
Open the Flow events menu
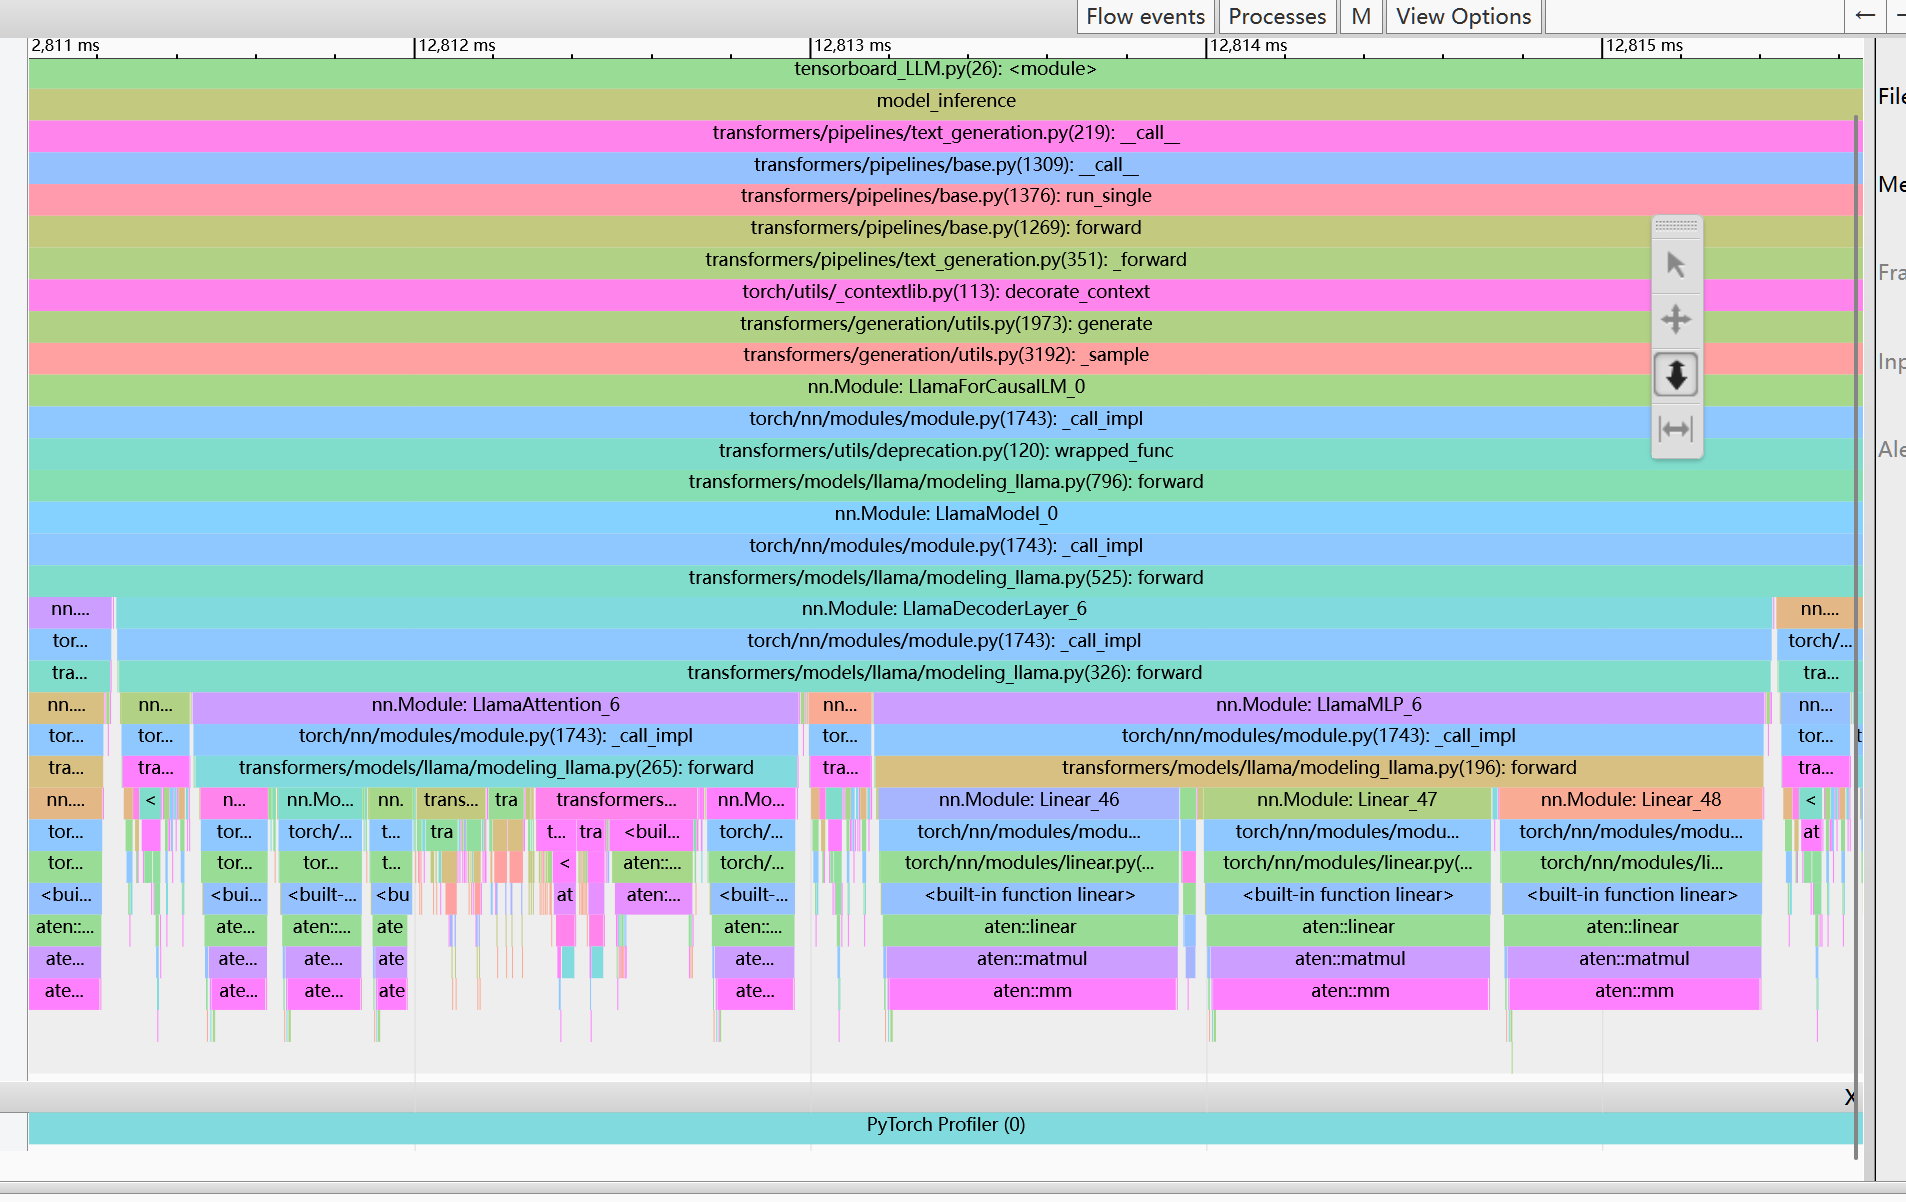[1145, 17]
